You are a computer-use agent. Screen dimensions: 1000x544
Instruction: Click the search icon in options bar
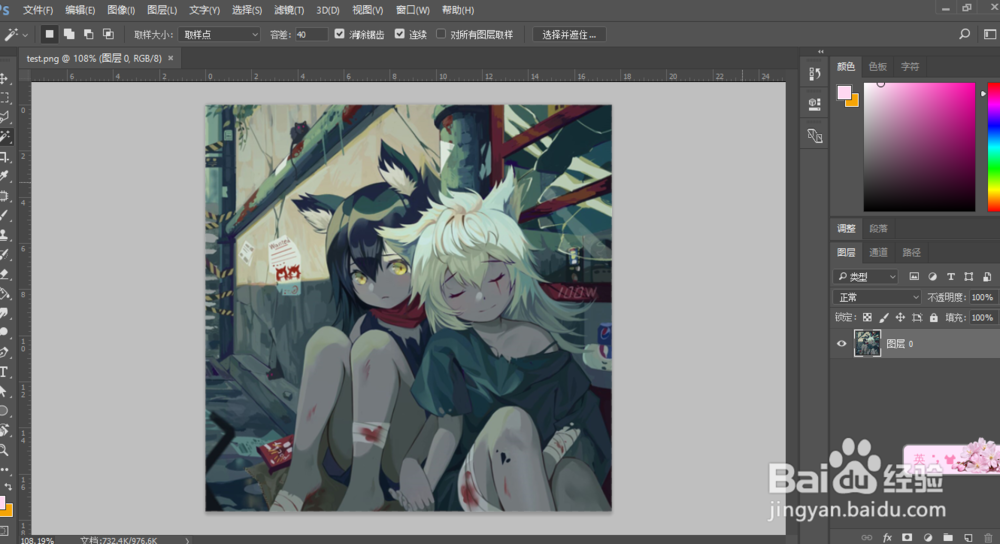coord(964,34)
